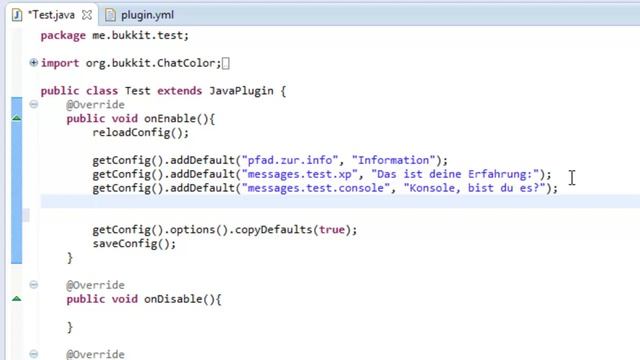
Task: Click the Java file icon on Test.java tab
Action: click(x=17, y=15)
